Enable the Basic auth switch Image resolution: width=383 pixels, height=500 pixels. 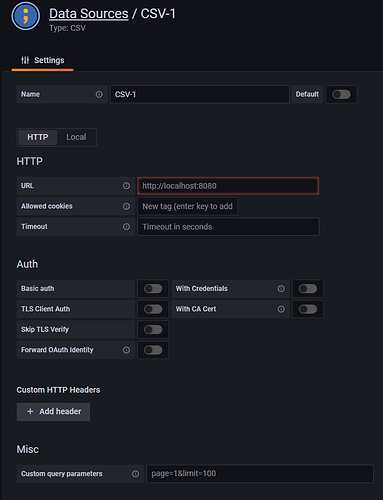coord(153,289)
